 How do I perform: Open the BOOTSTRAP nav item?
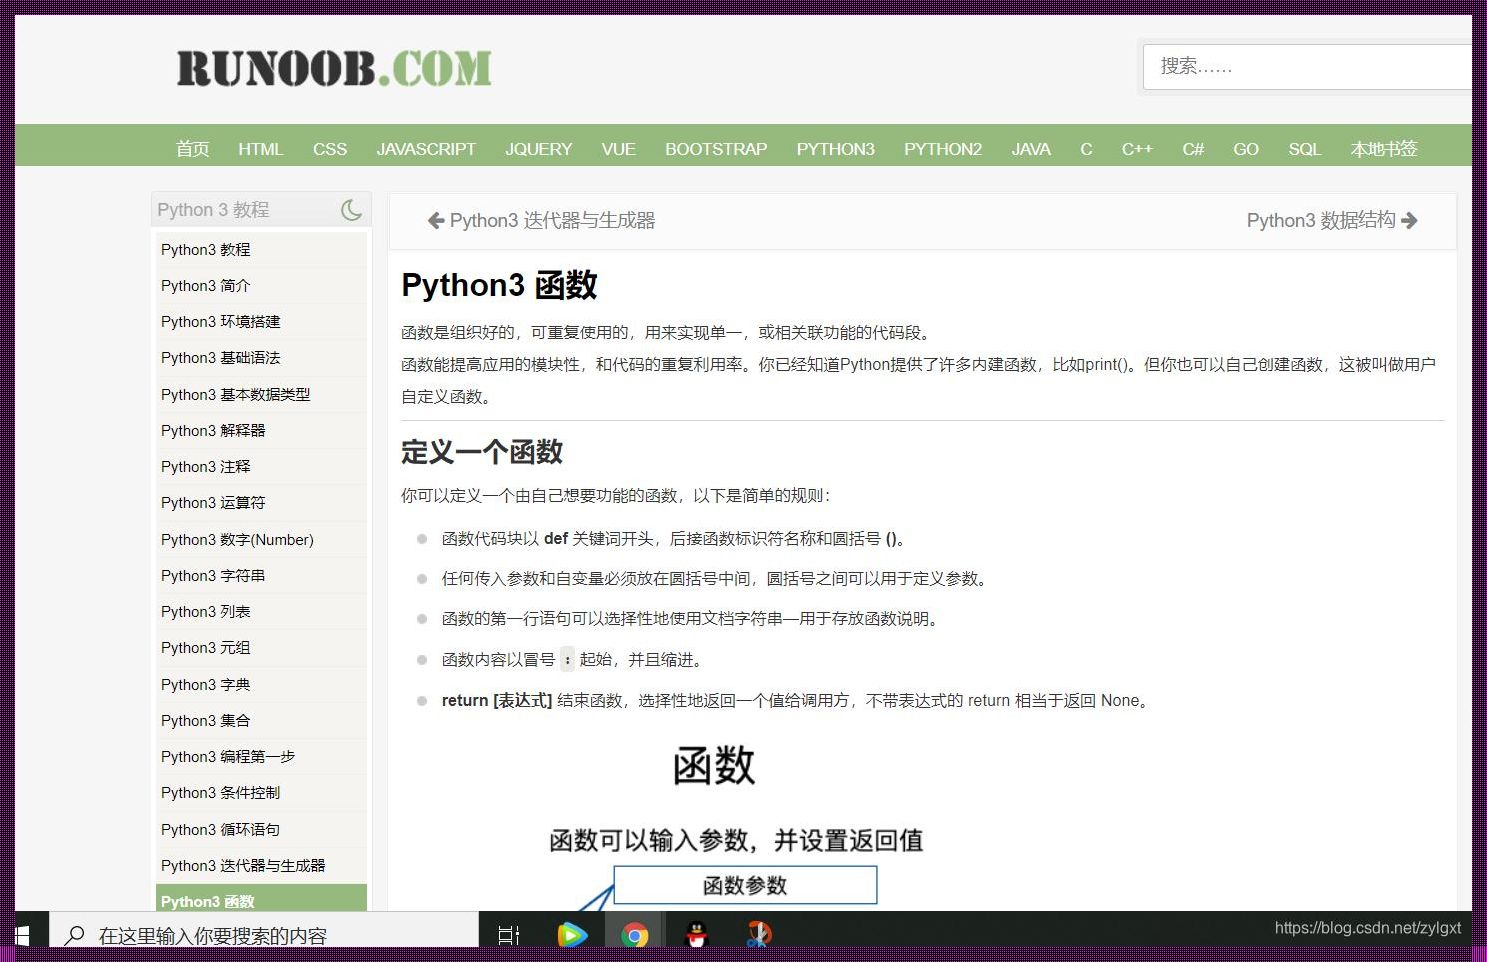[716, 149]
